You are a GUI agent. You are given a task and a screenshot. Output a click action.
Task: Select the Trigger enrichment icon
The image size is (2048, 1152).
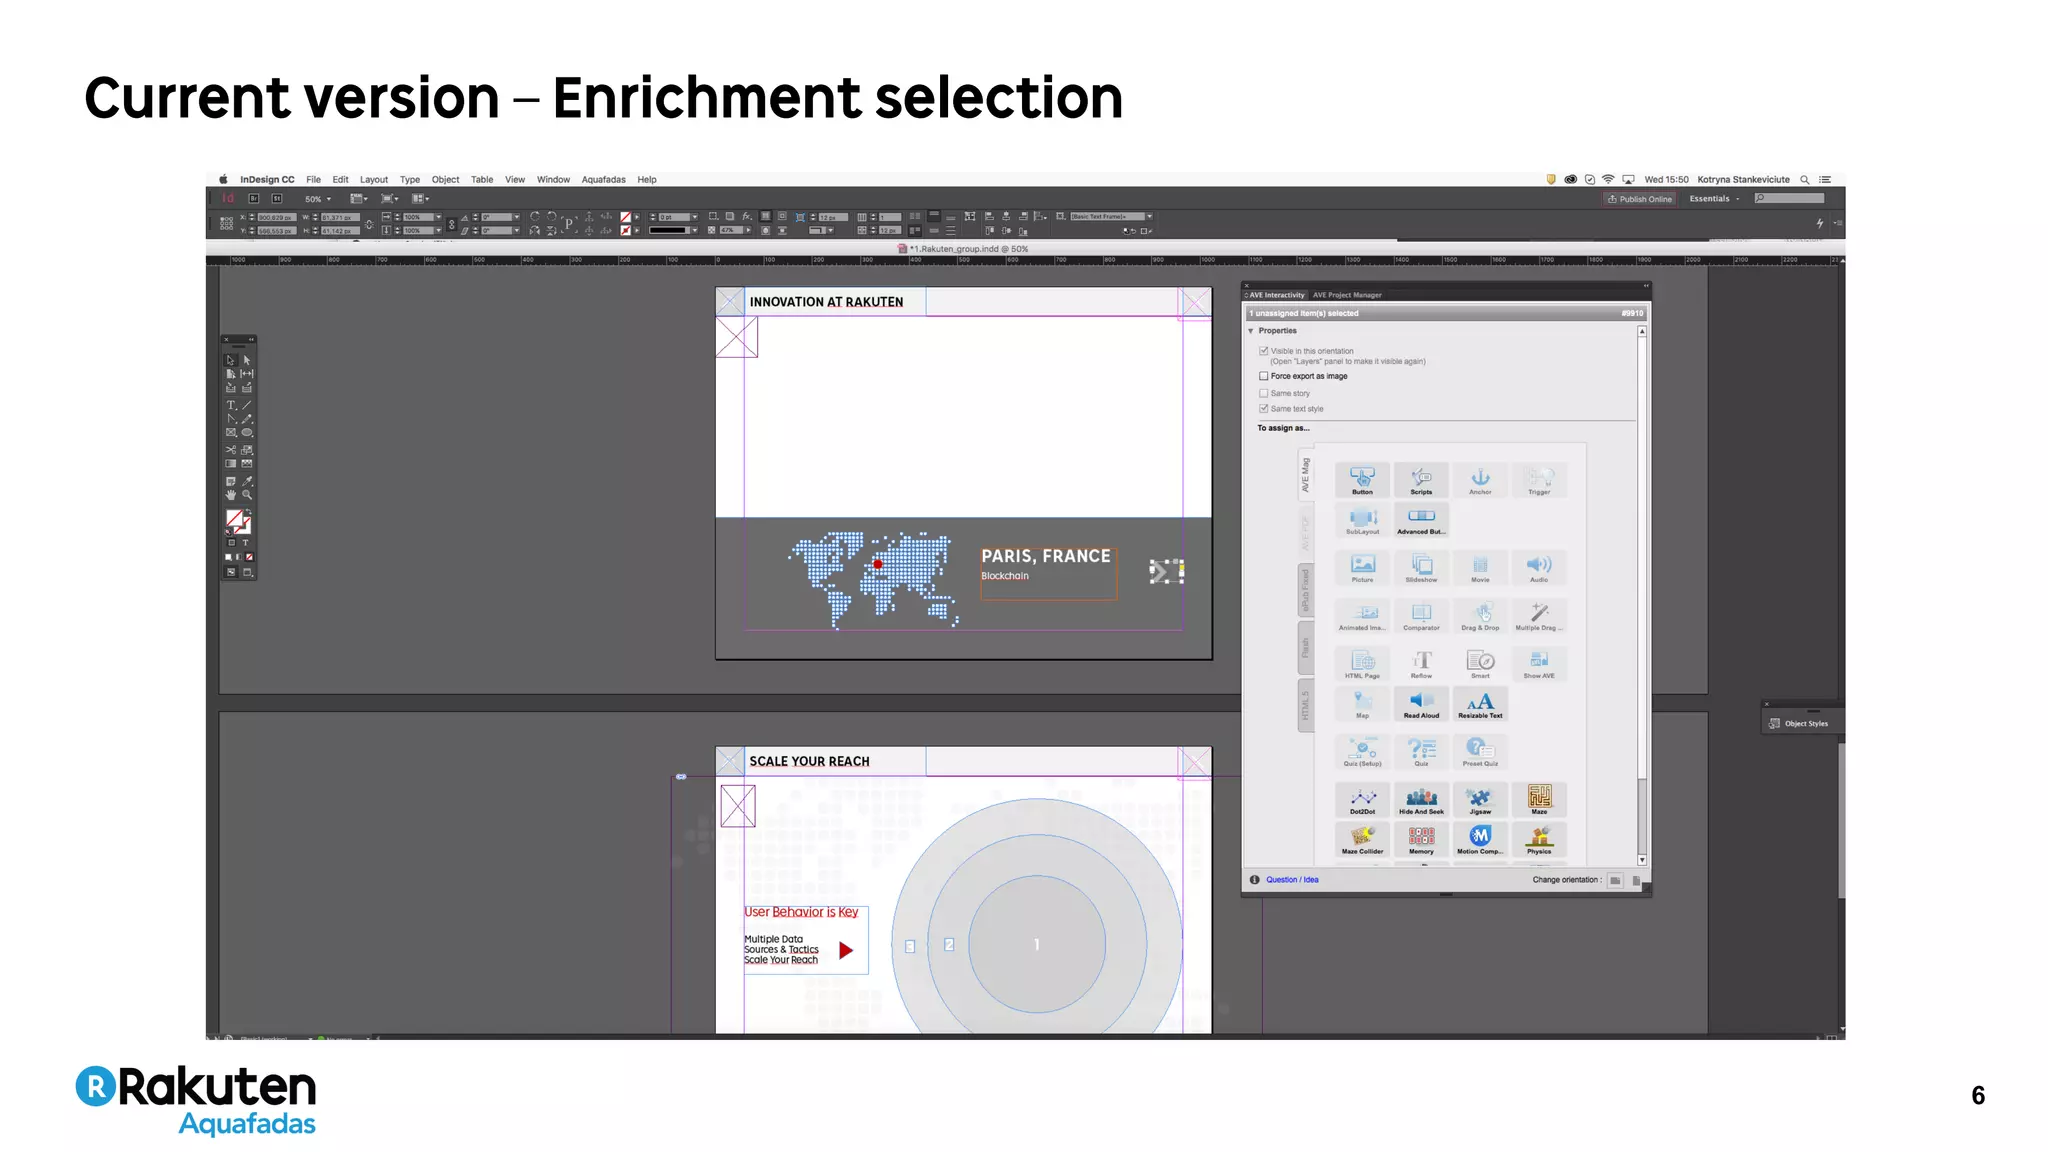pyautogui.click(x=1539, y=481)
